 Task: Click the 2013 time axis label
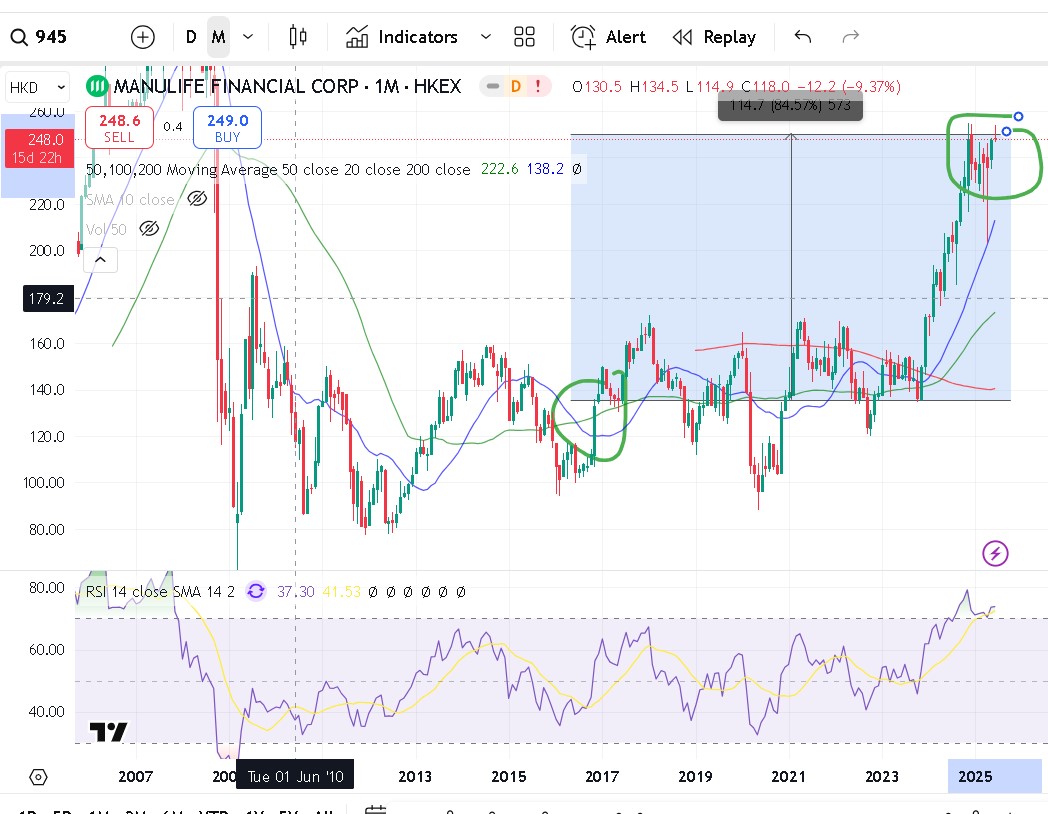pos(415,777)
